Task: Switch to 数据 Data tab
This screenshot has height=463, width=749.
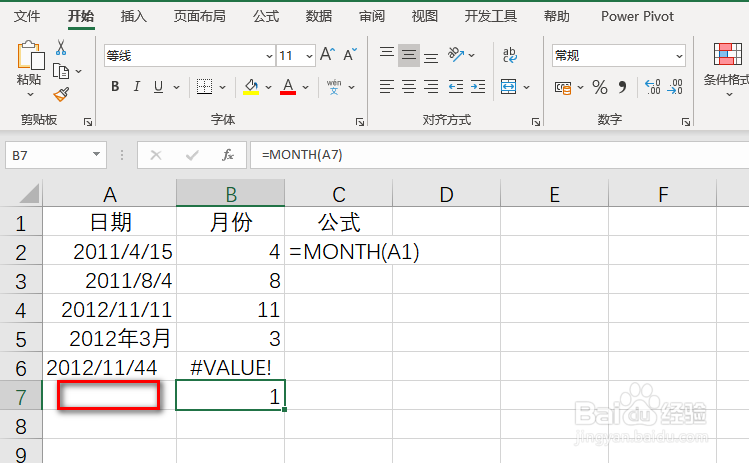Action: 319,16
